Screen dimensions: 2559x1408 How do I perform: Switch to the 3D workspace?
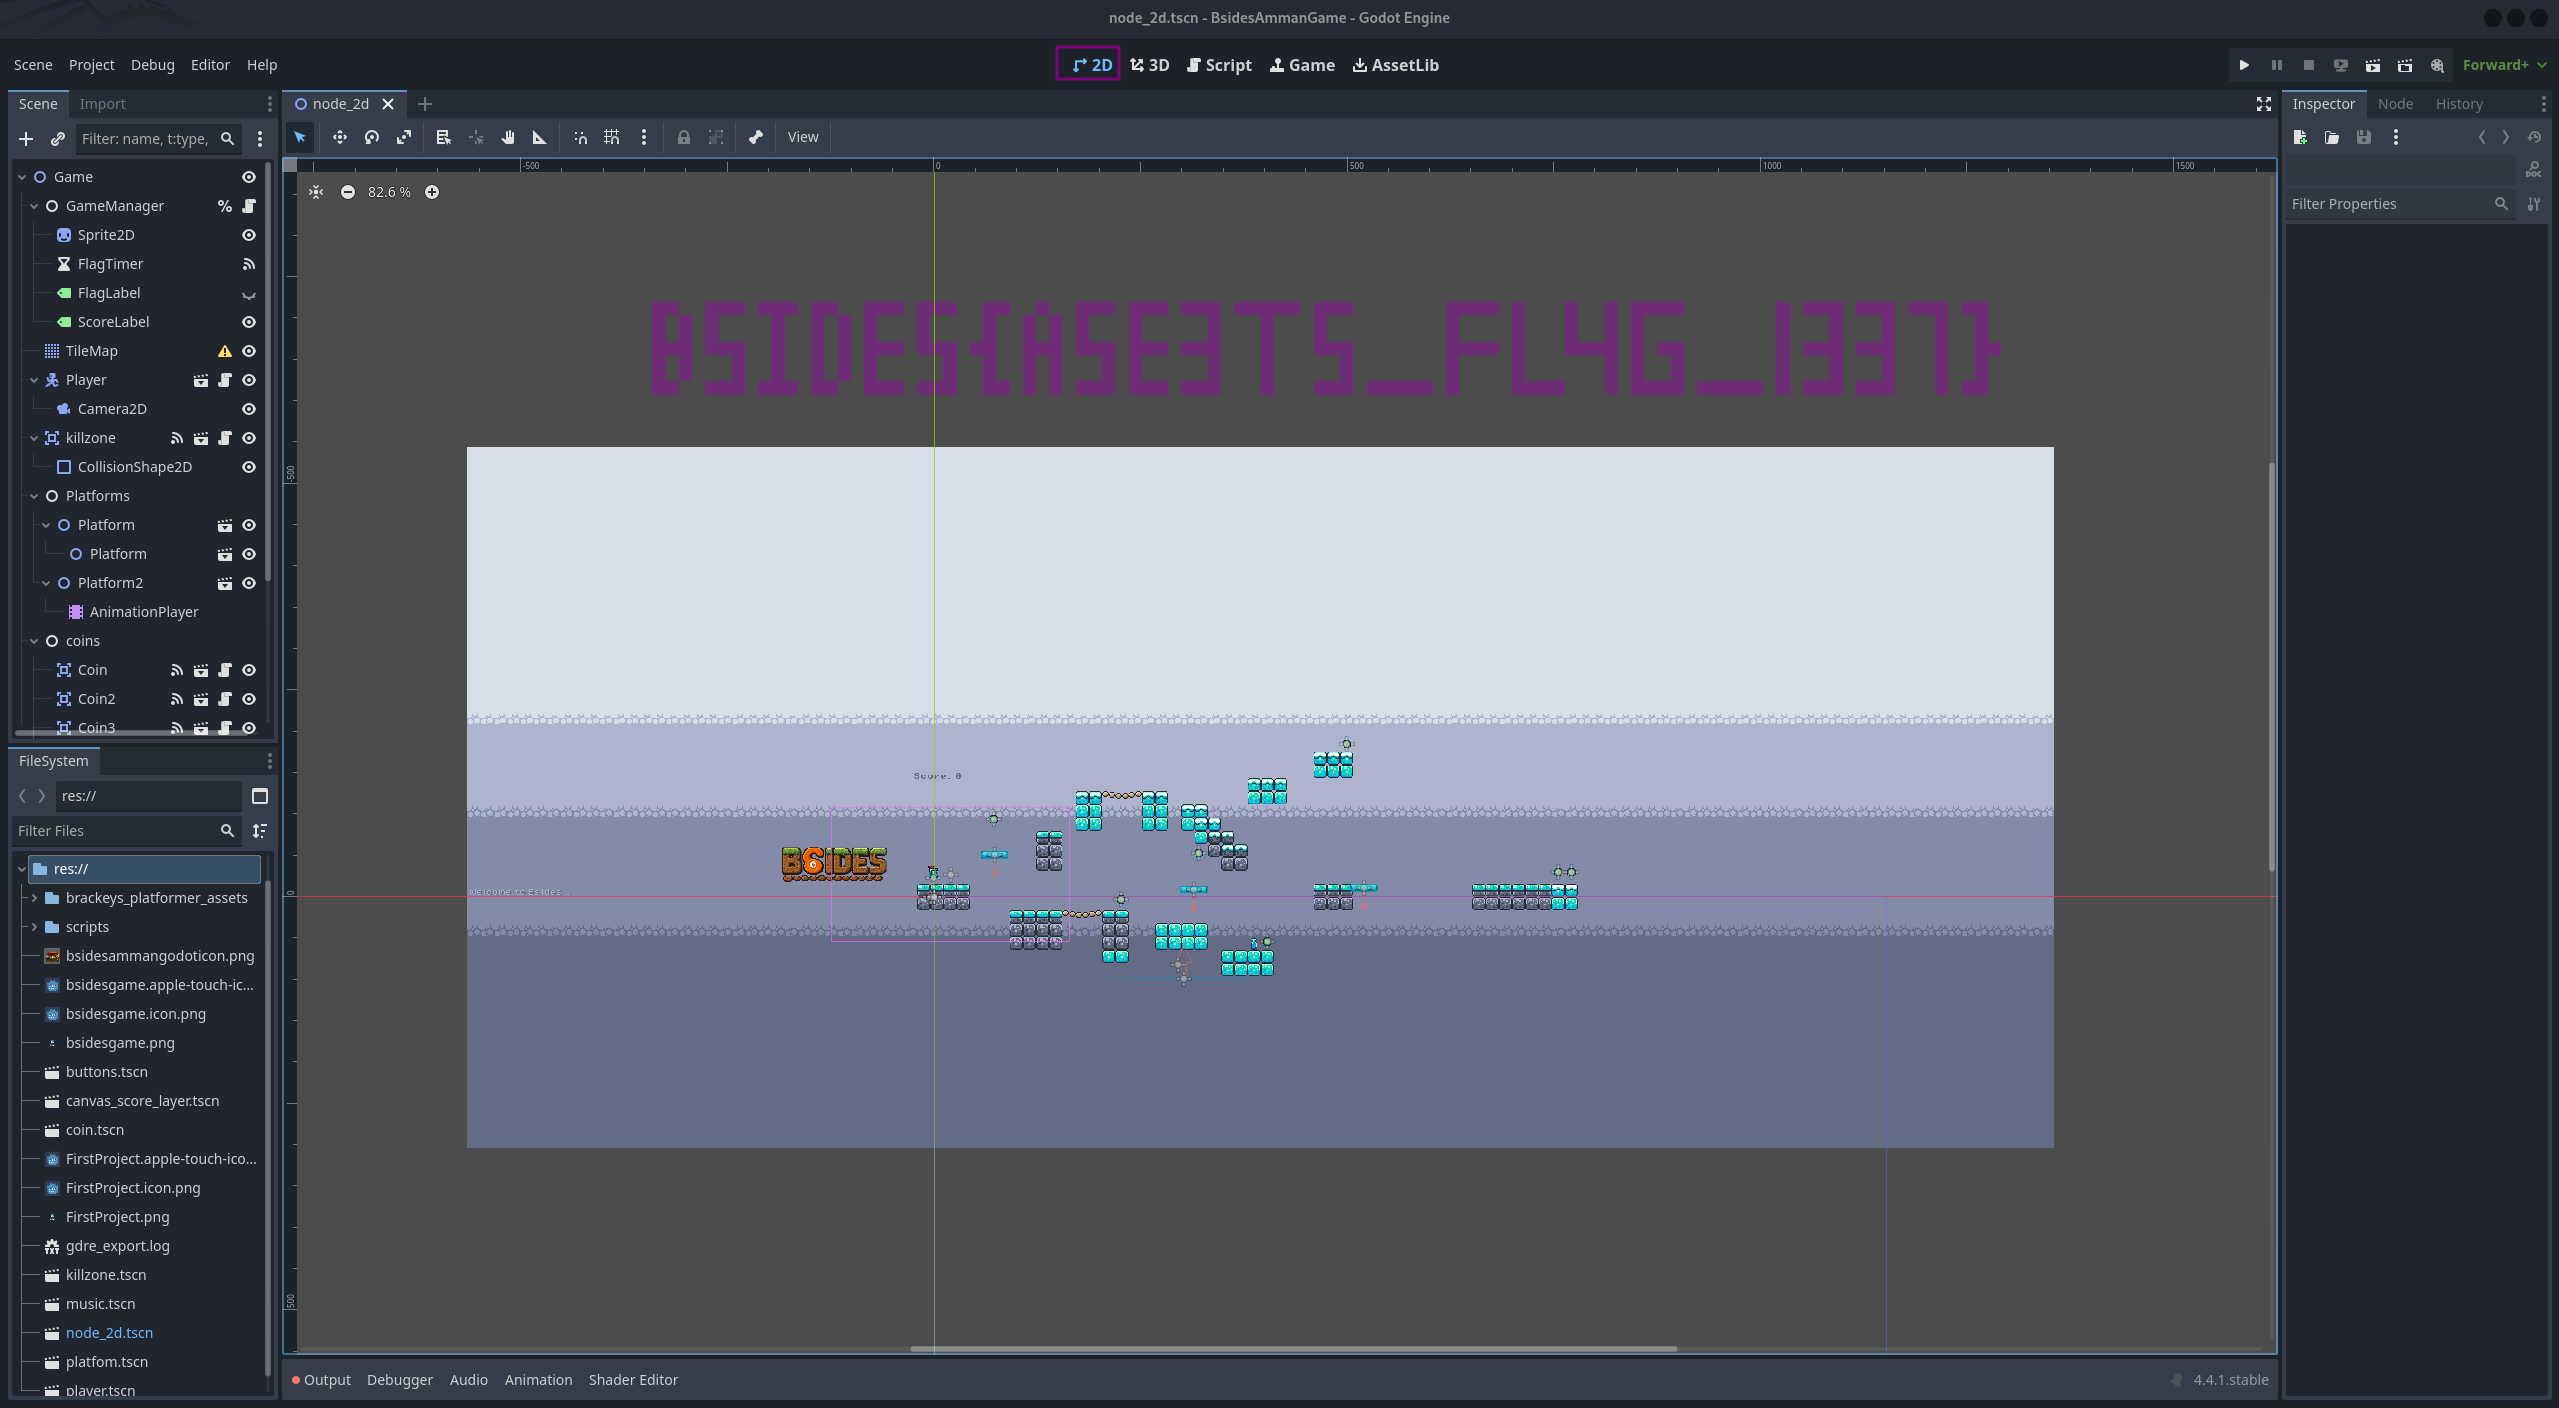(x=1150, y=65)
